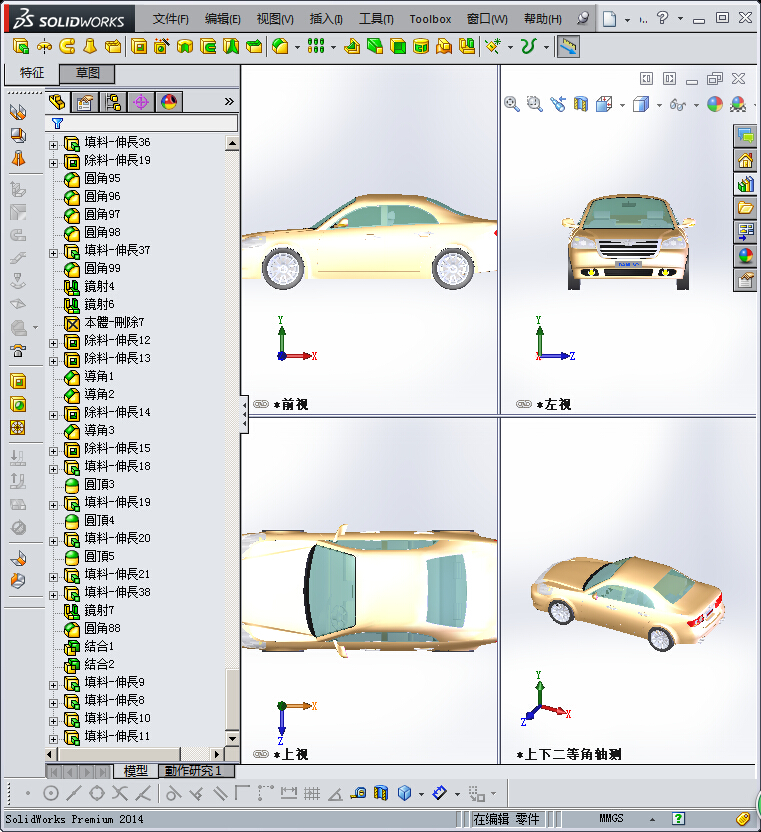Image resolution: width=761 pixels, height=832 pixels.
Task: Click feature tree scroll-up arrow
Action: pos(232,143)
